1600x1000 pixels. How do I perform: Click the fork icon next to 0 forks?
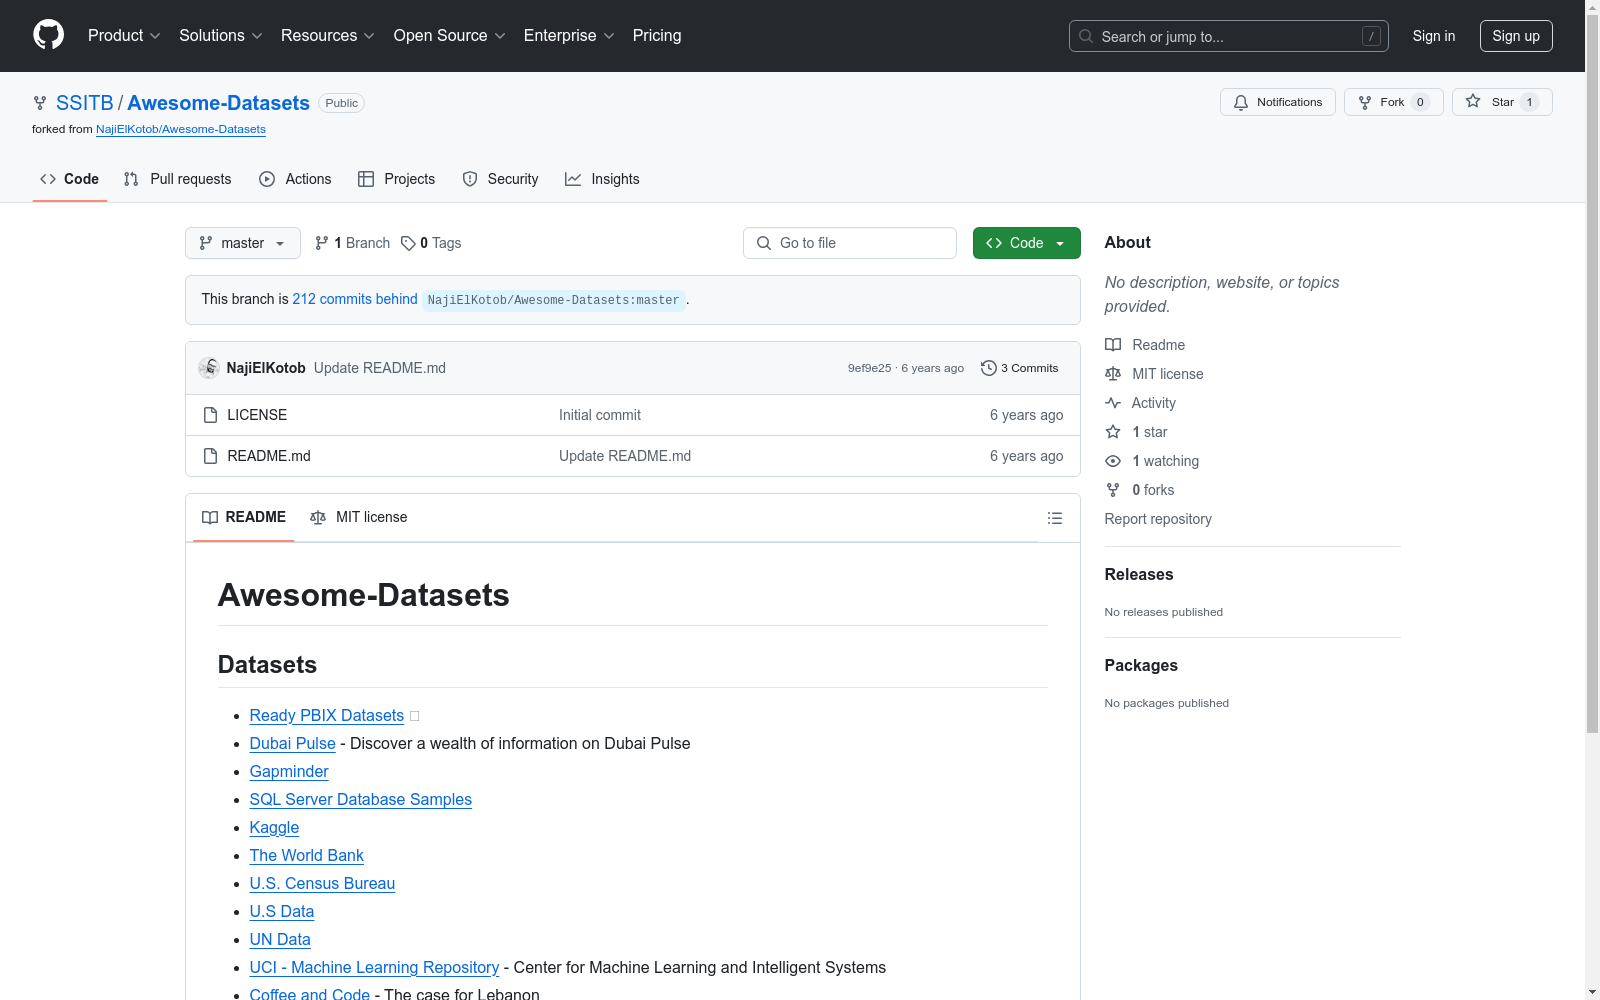coord(1113,490)
